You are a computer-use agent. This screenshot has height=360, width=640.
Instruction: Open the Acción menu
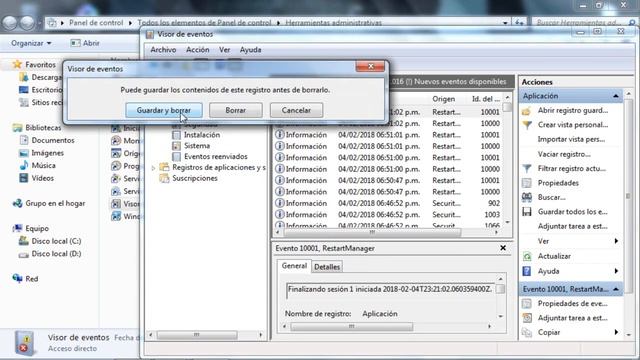[x=198, y=50]
